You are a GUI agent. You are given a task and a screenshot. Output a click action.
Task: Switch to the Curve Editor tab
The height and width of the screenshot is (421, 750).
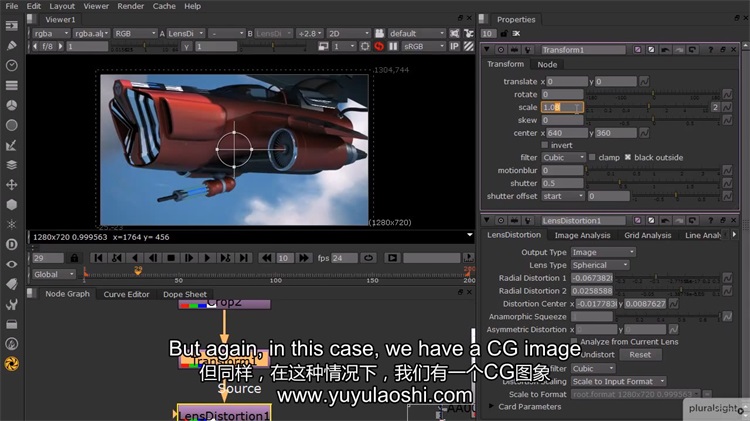(126, 294)
